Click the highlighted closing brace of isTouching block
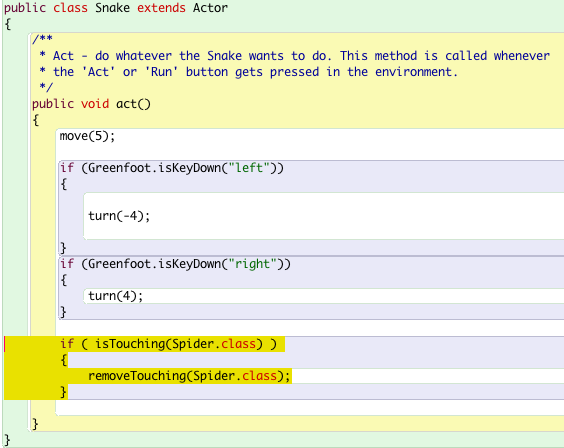Viewport: 564px width, 448px height. [63, 392]
